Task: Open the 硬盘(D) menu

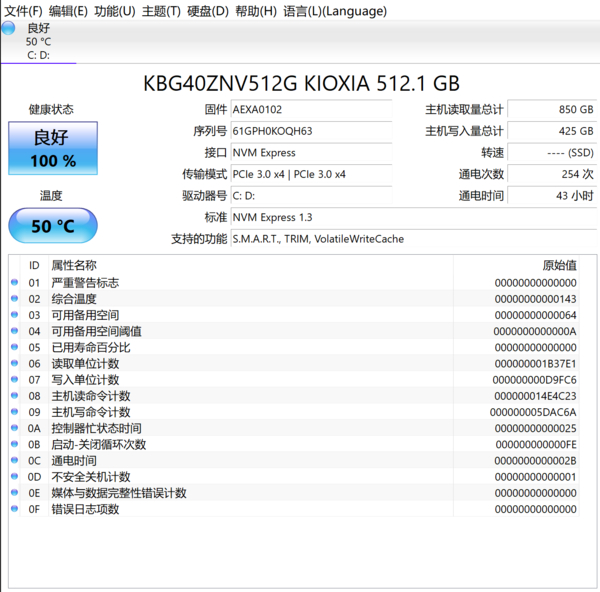Action: pyautogui.click(x=207, y=11)
